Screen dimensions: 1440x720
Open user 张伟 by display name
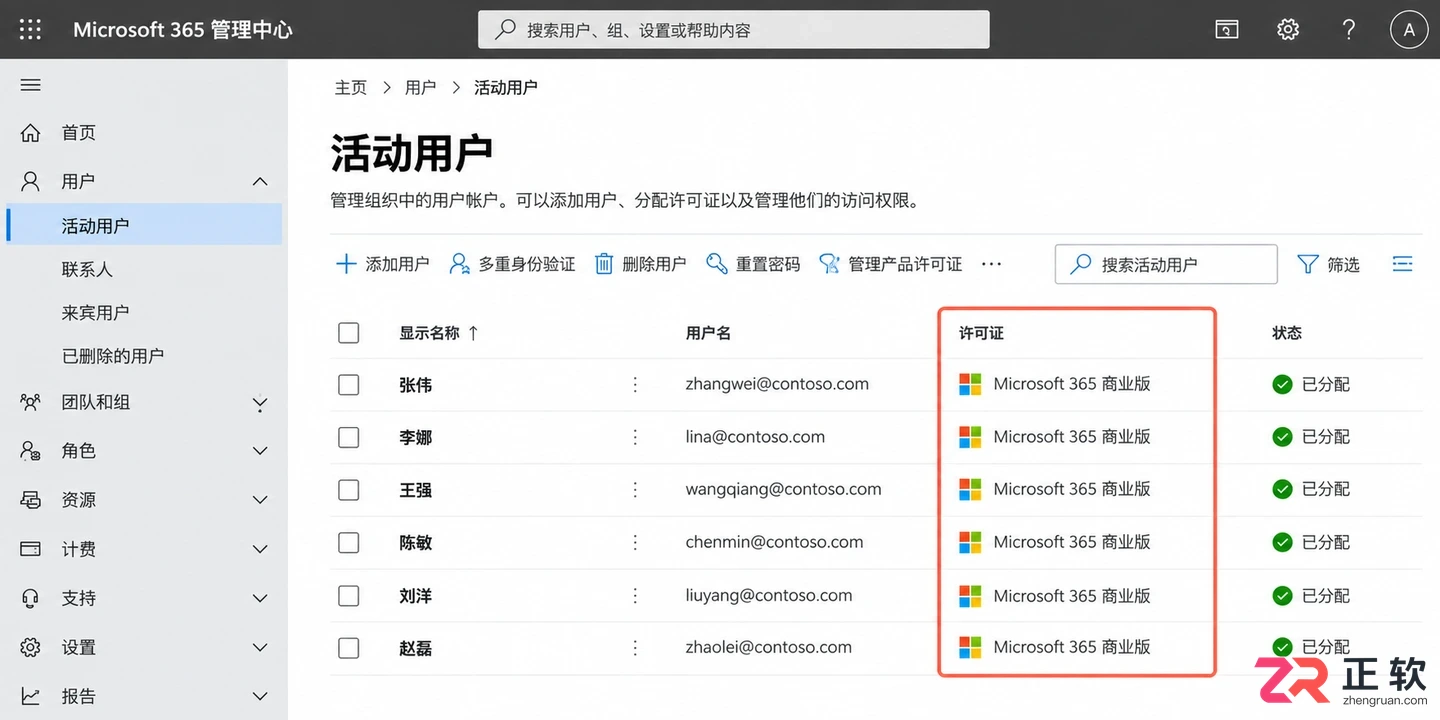pos(416,385)
